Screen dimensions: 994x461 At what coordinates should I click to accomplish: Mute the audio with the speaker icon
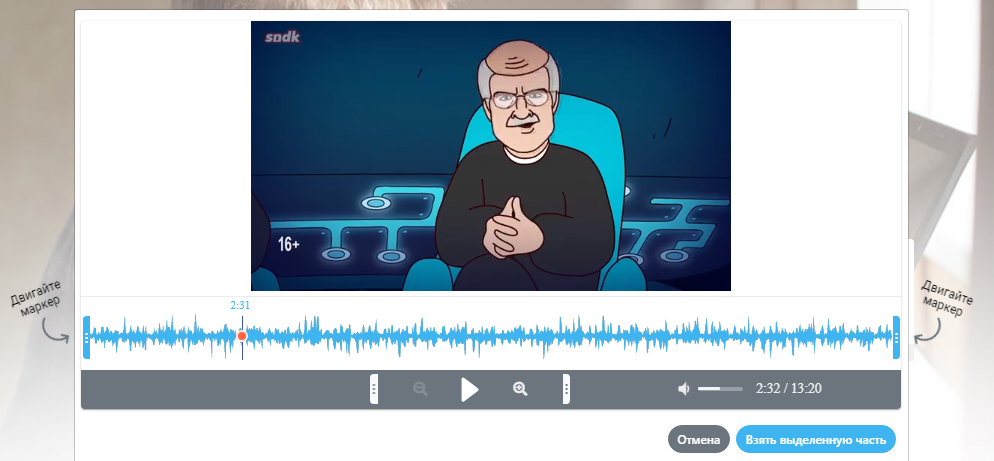pos(683,389)
